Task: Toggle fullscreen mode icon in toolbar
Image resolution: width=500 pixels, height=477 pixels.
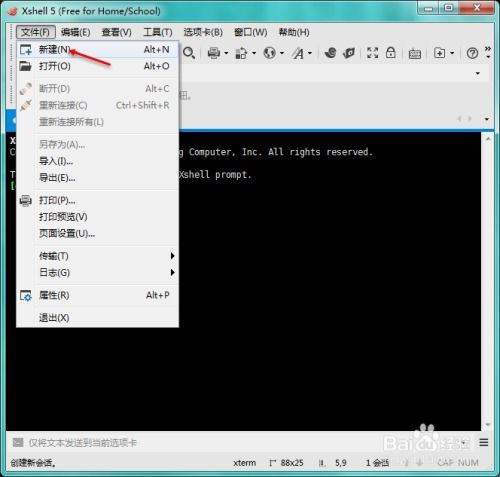Action: (x=372, y=53)
